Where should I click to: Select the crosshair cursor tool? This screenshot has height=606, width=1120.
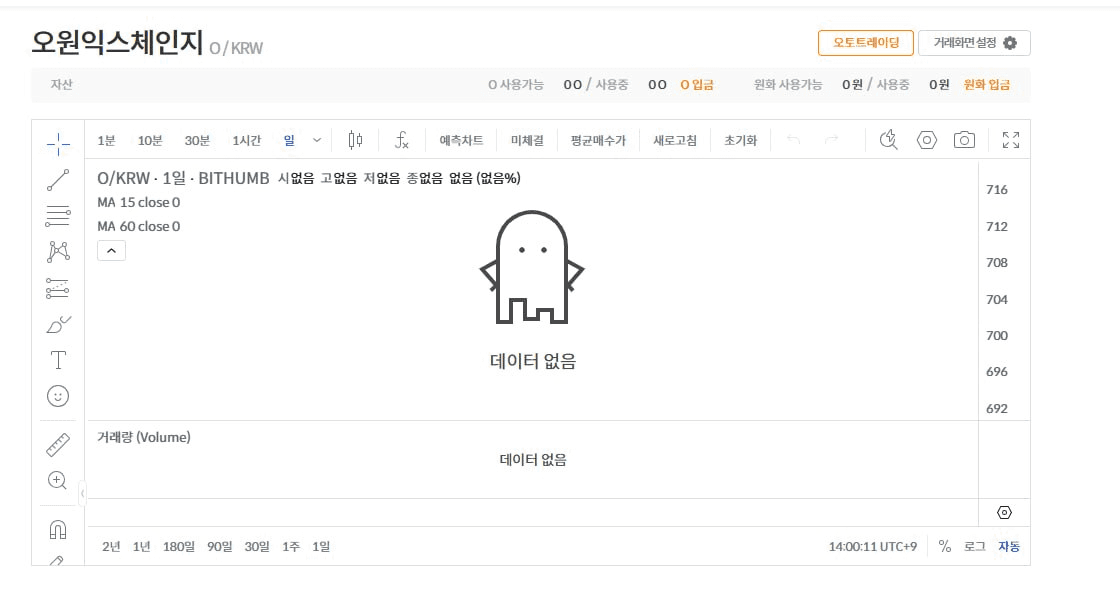coord(58,144)
